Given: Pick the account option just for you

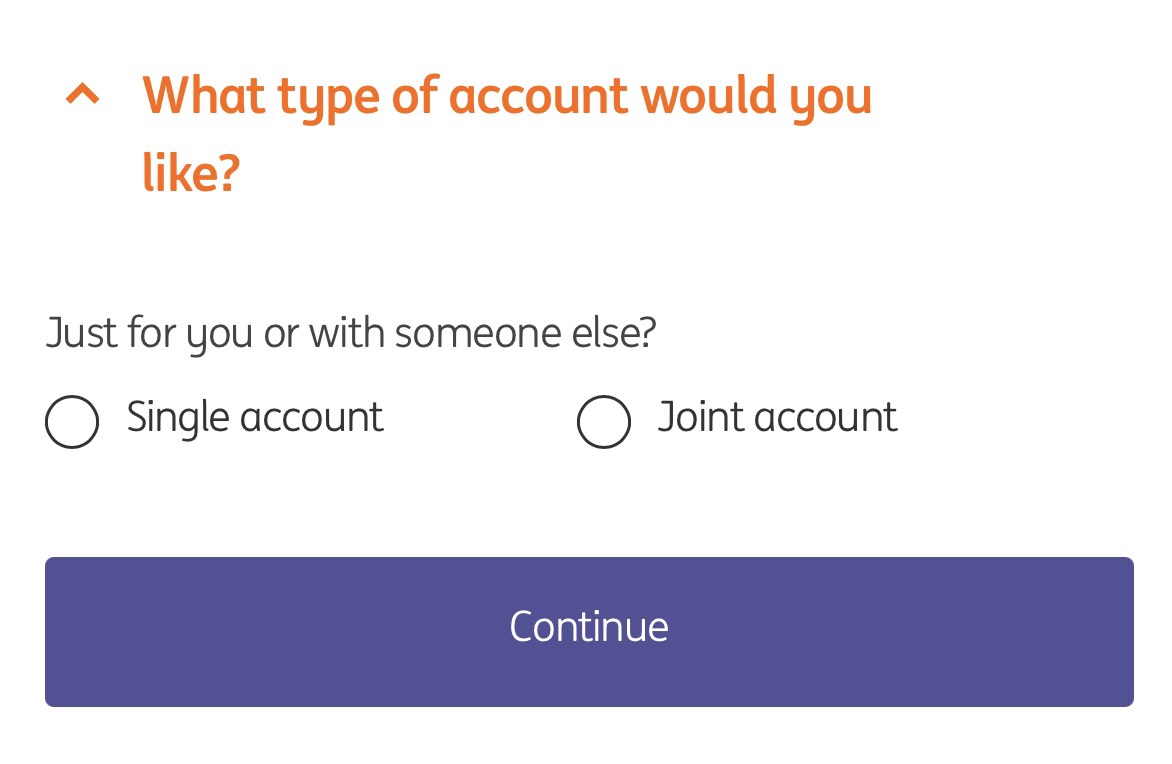Looking at the screenshot, I should (72, 421).
